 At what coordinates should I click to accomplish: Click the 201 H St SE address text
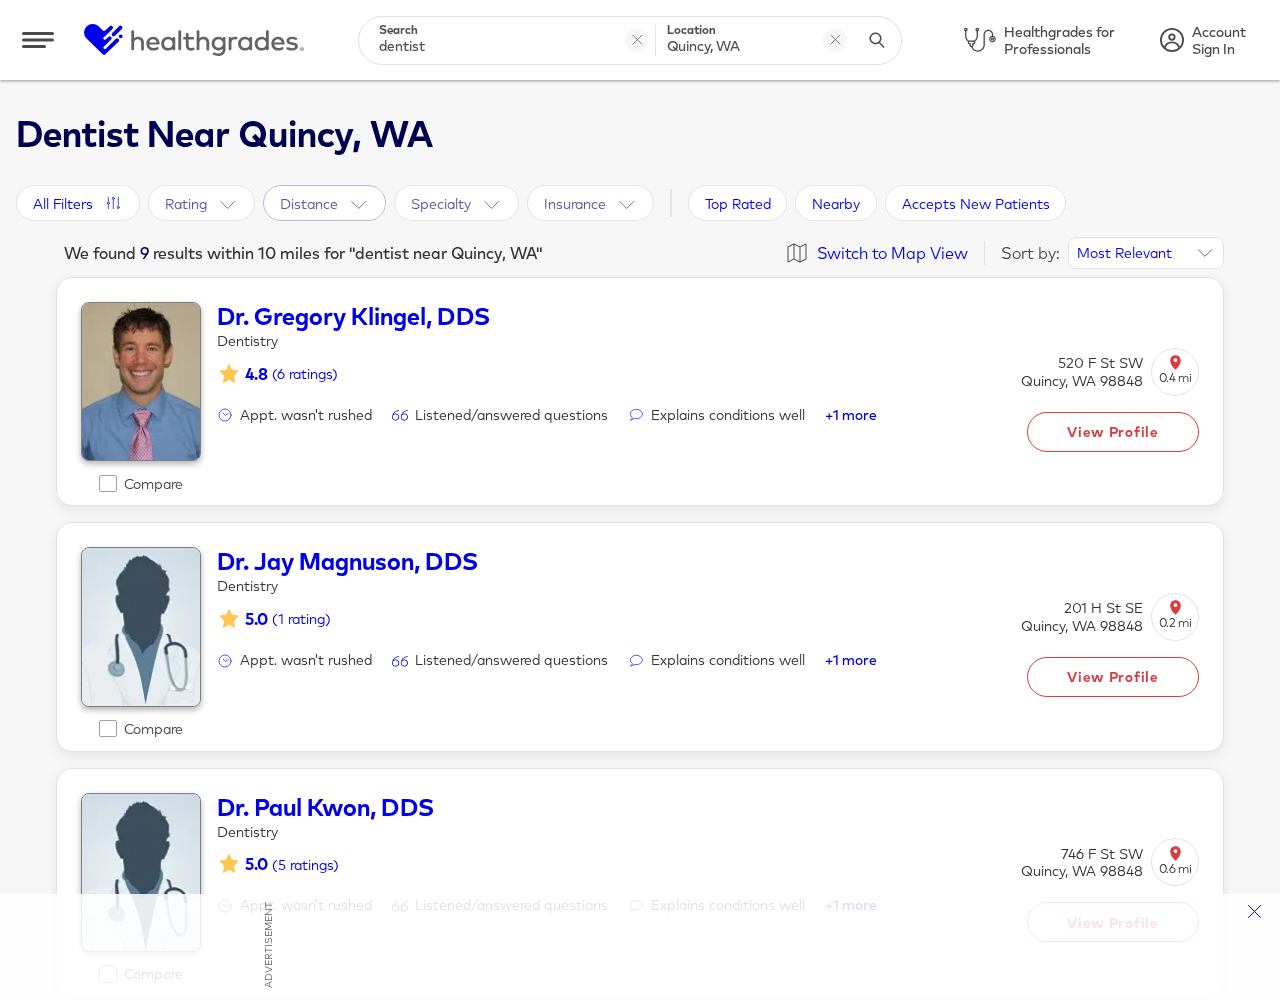click(1103, 608)
